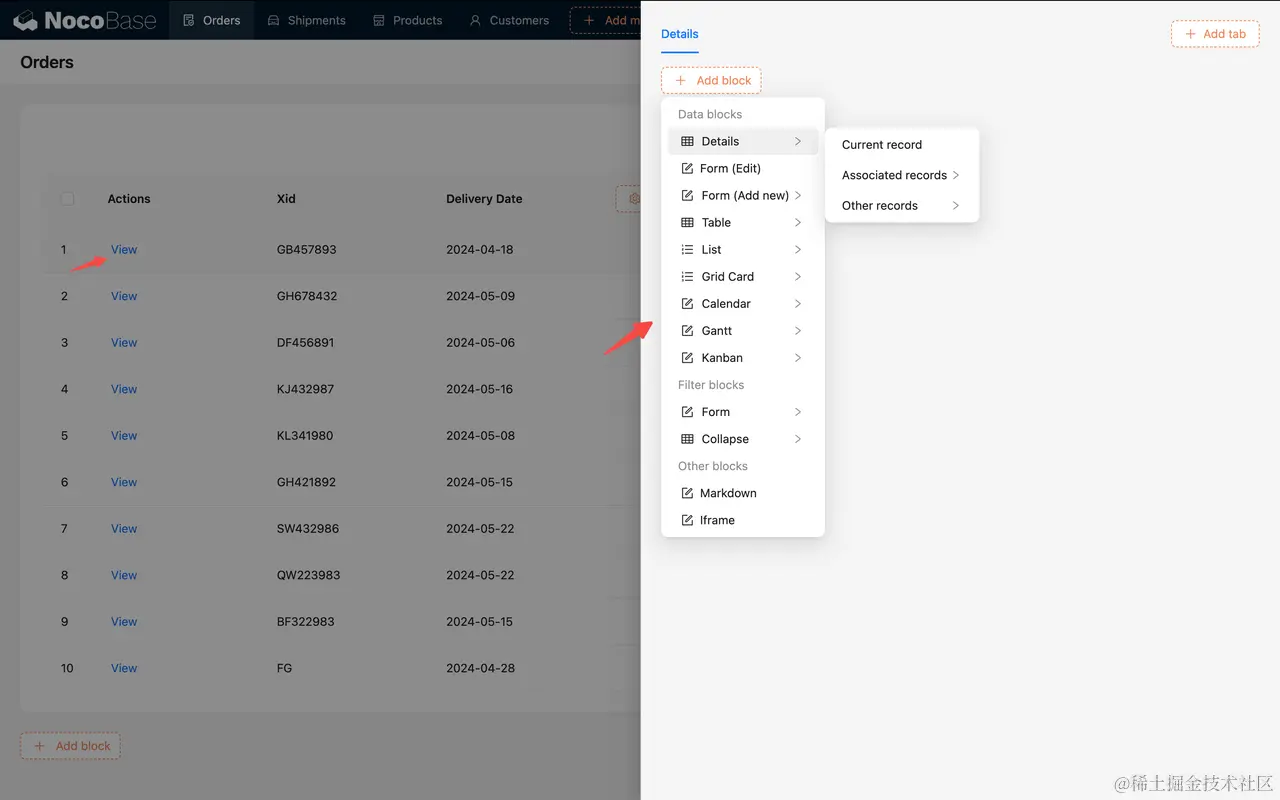Viewport: 1280px width, 800px height.
Task: Expand the List submenu arrow
Action: tap(798, 250)
